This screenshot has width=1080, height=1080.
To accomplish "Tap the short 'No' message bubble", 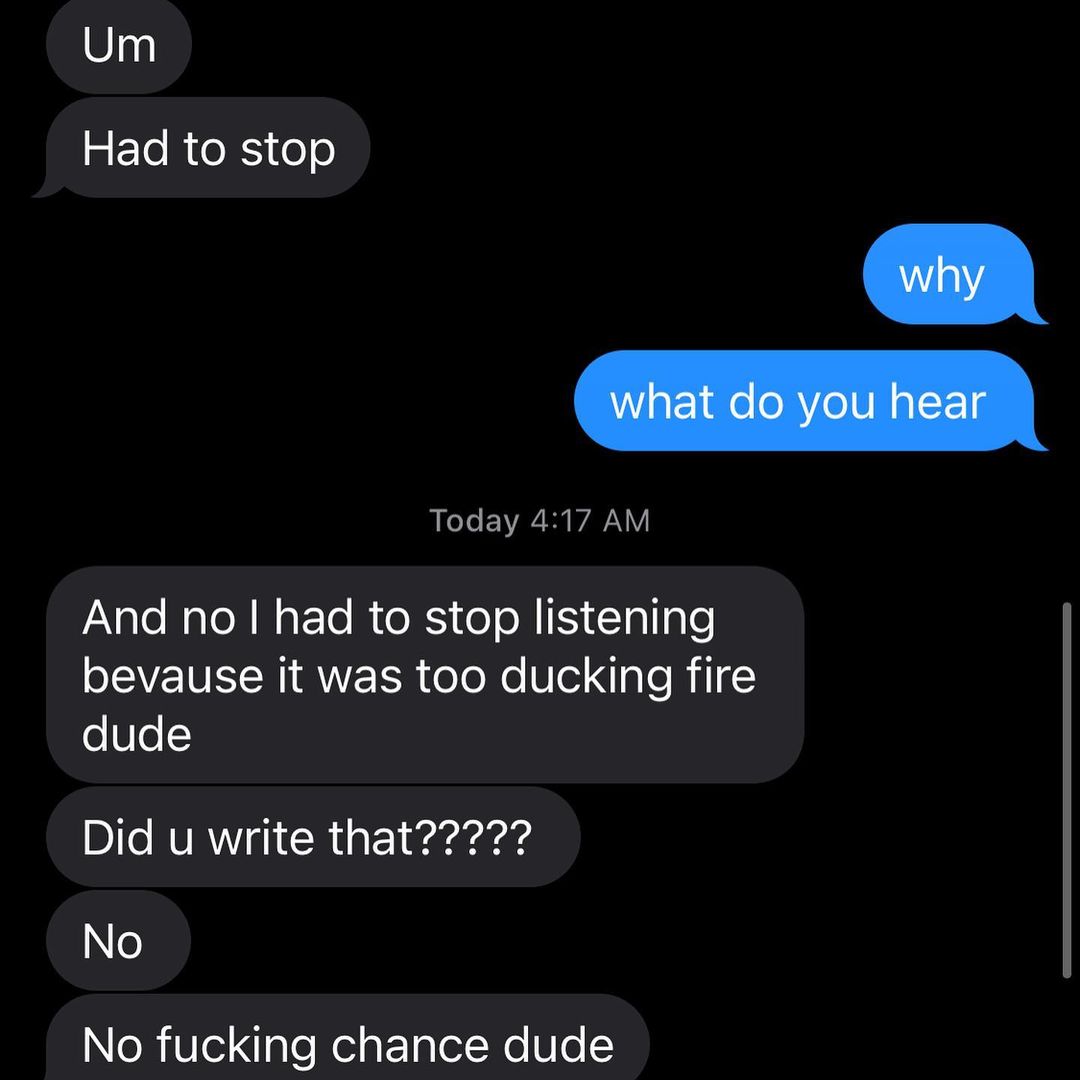I will click(x=118, y=940).
